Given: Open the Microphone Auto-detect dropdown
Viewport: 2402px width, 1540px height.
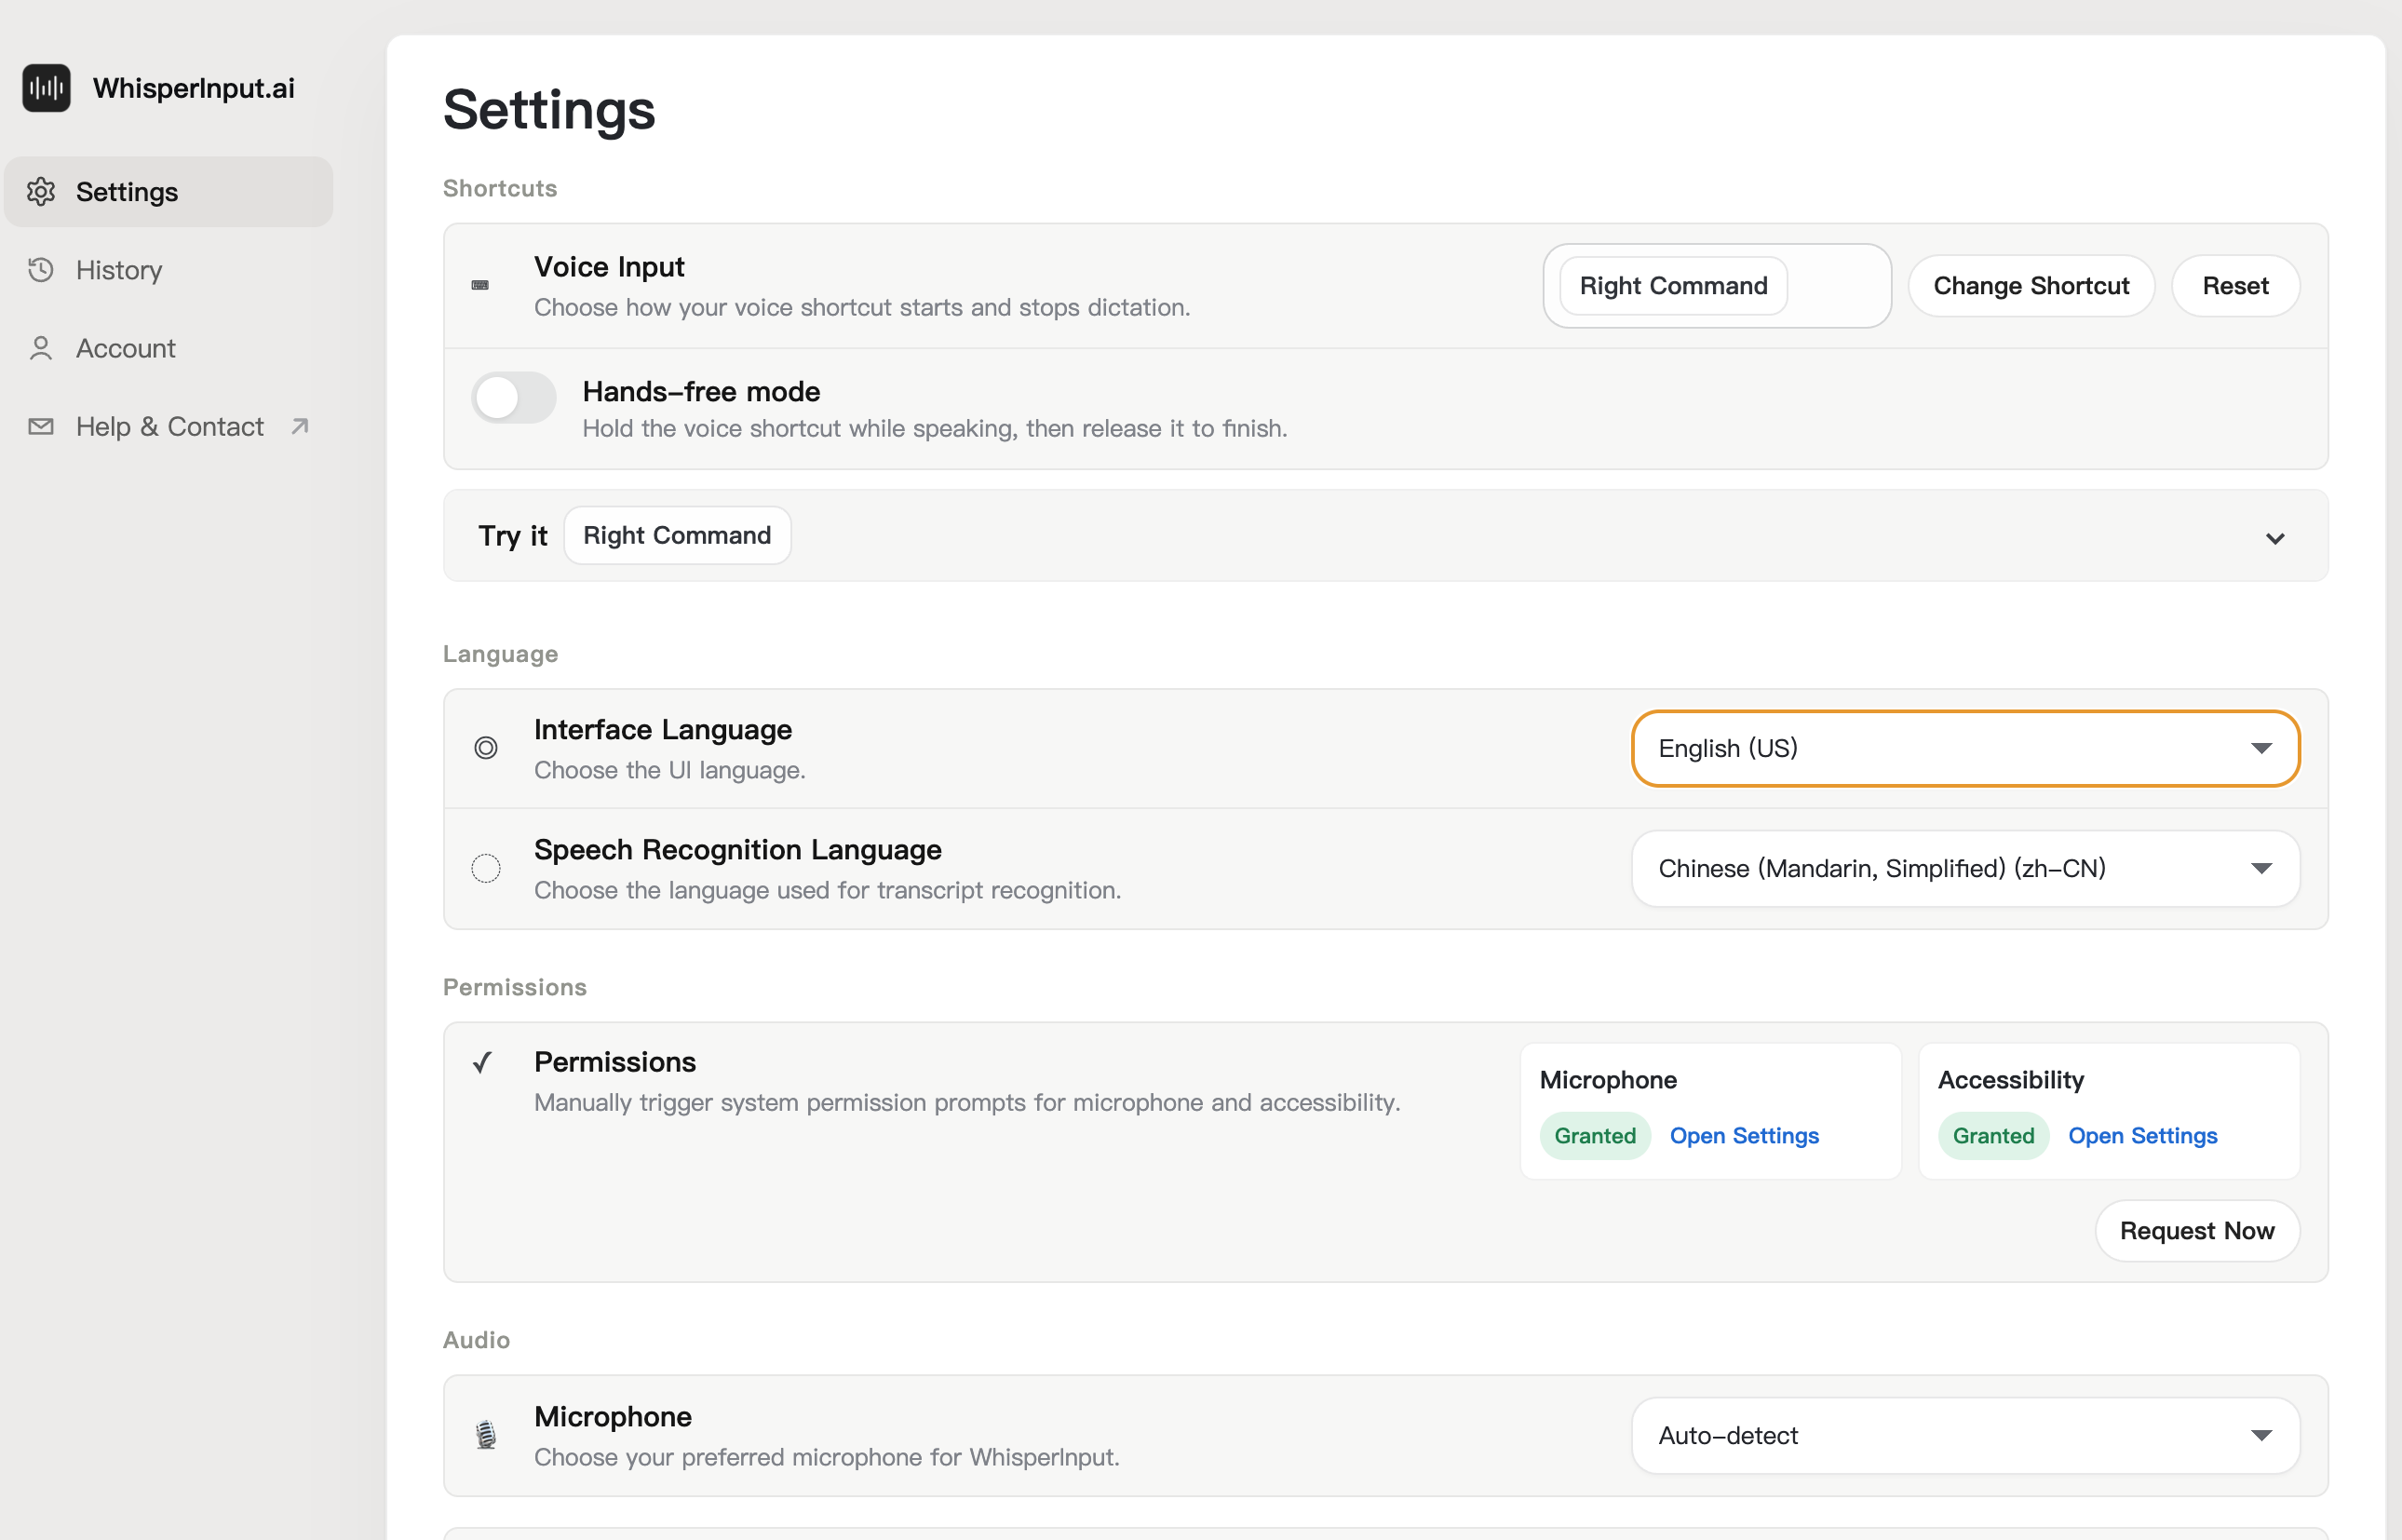Looking at the screenshot, I should (1965, 1435).
